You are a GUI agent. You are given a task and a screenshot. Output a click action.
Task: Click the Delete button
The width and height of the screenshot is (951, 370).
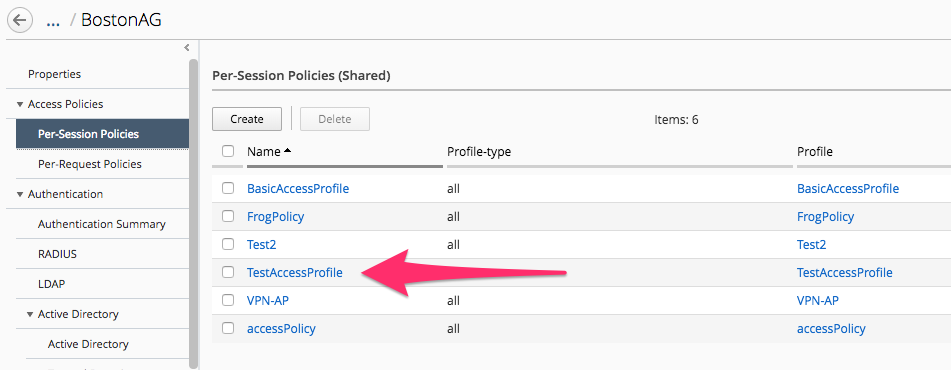click(x=335, y=119)
